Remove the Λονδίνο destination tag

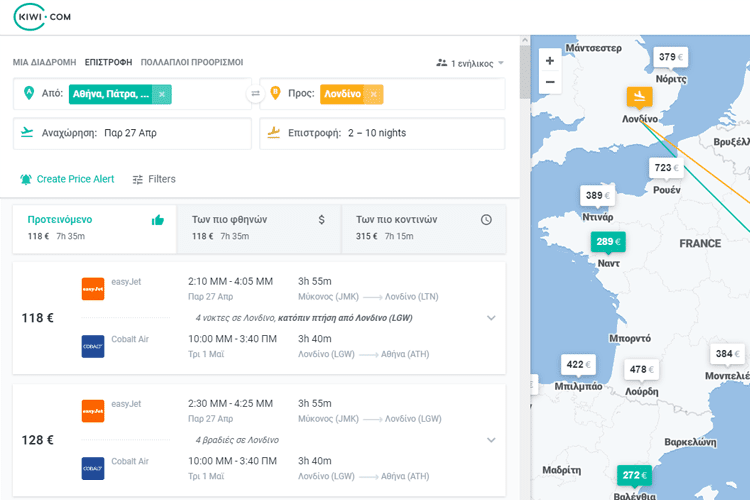click(x=374, y=94)
